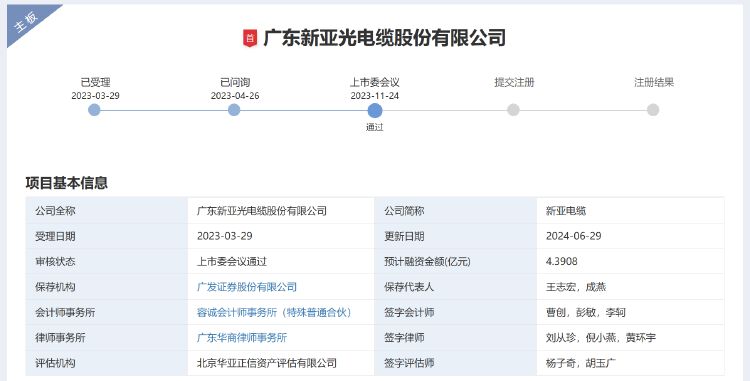Open 容诚会计师事务所（特殊普通合伙） link

(x=275, y=312)
